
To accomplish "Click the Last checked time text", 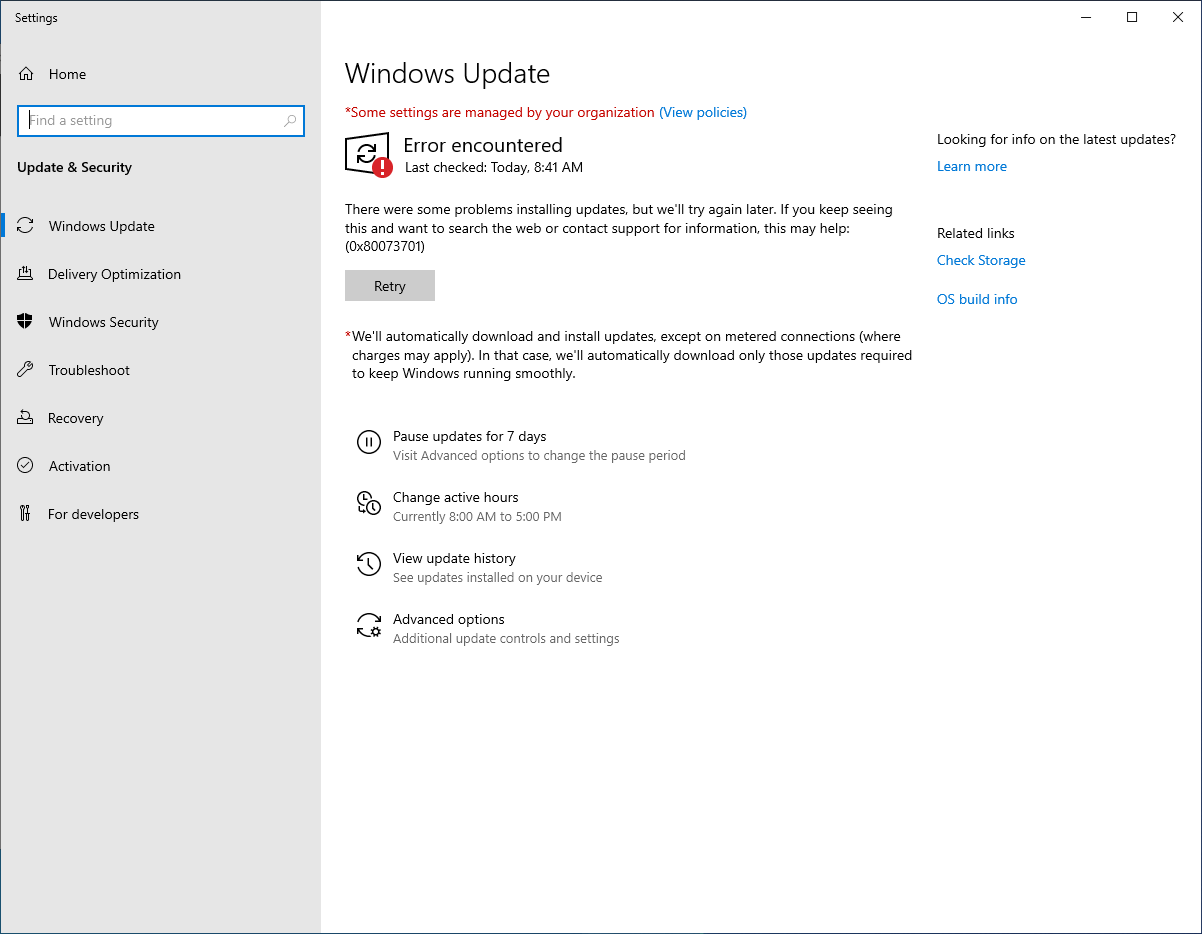I will pyautogui.click(x=494, y=168).
